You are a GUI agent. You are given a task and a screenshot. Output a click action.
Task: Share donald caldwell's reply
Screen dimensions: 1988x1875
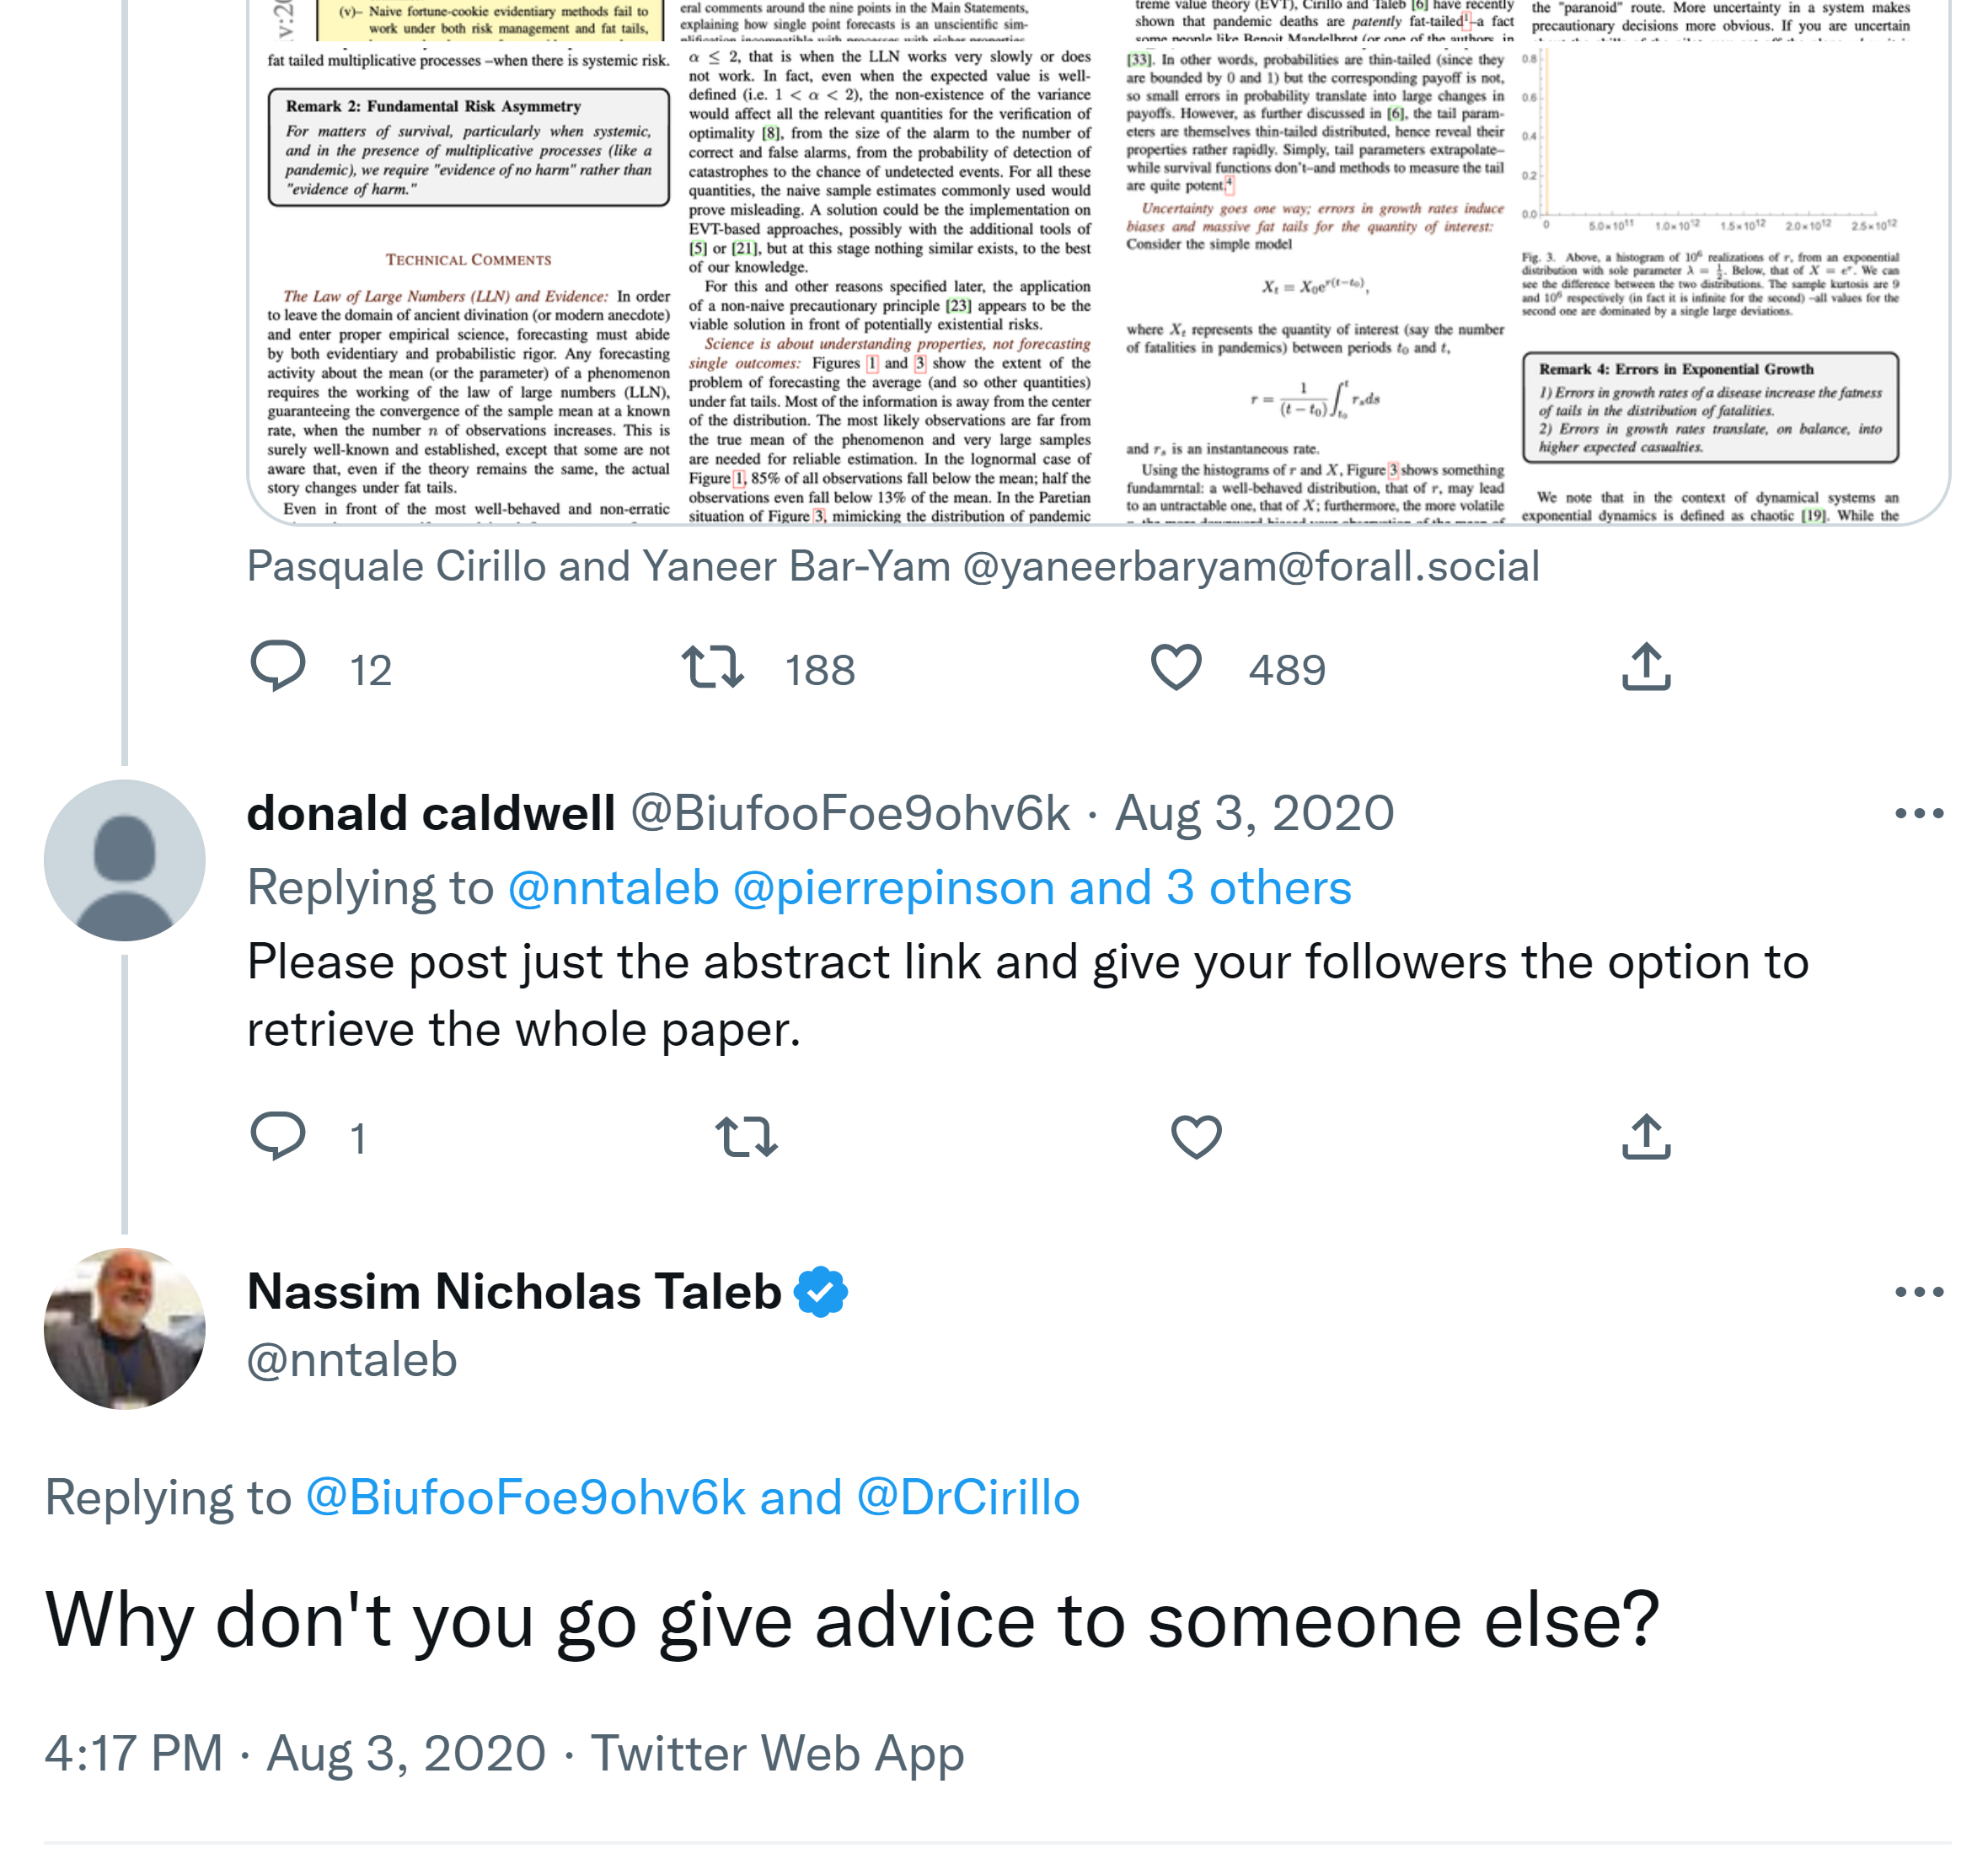point(1646,1136)
